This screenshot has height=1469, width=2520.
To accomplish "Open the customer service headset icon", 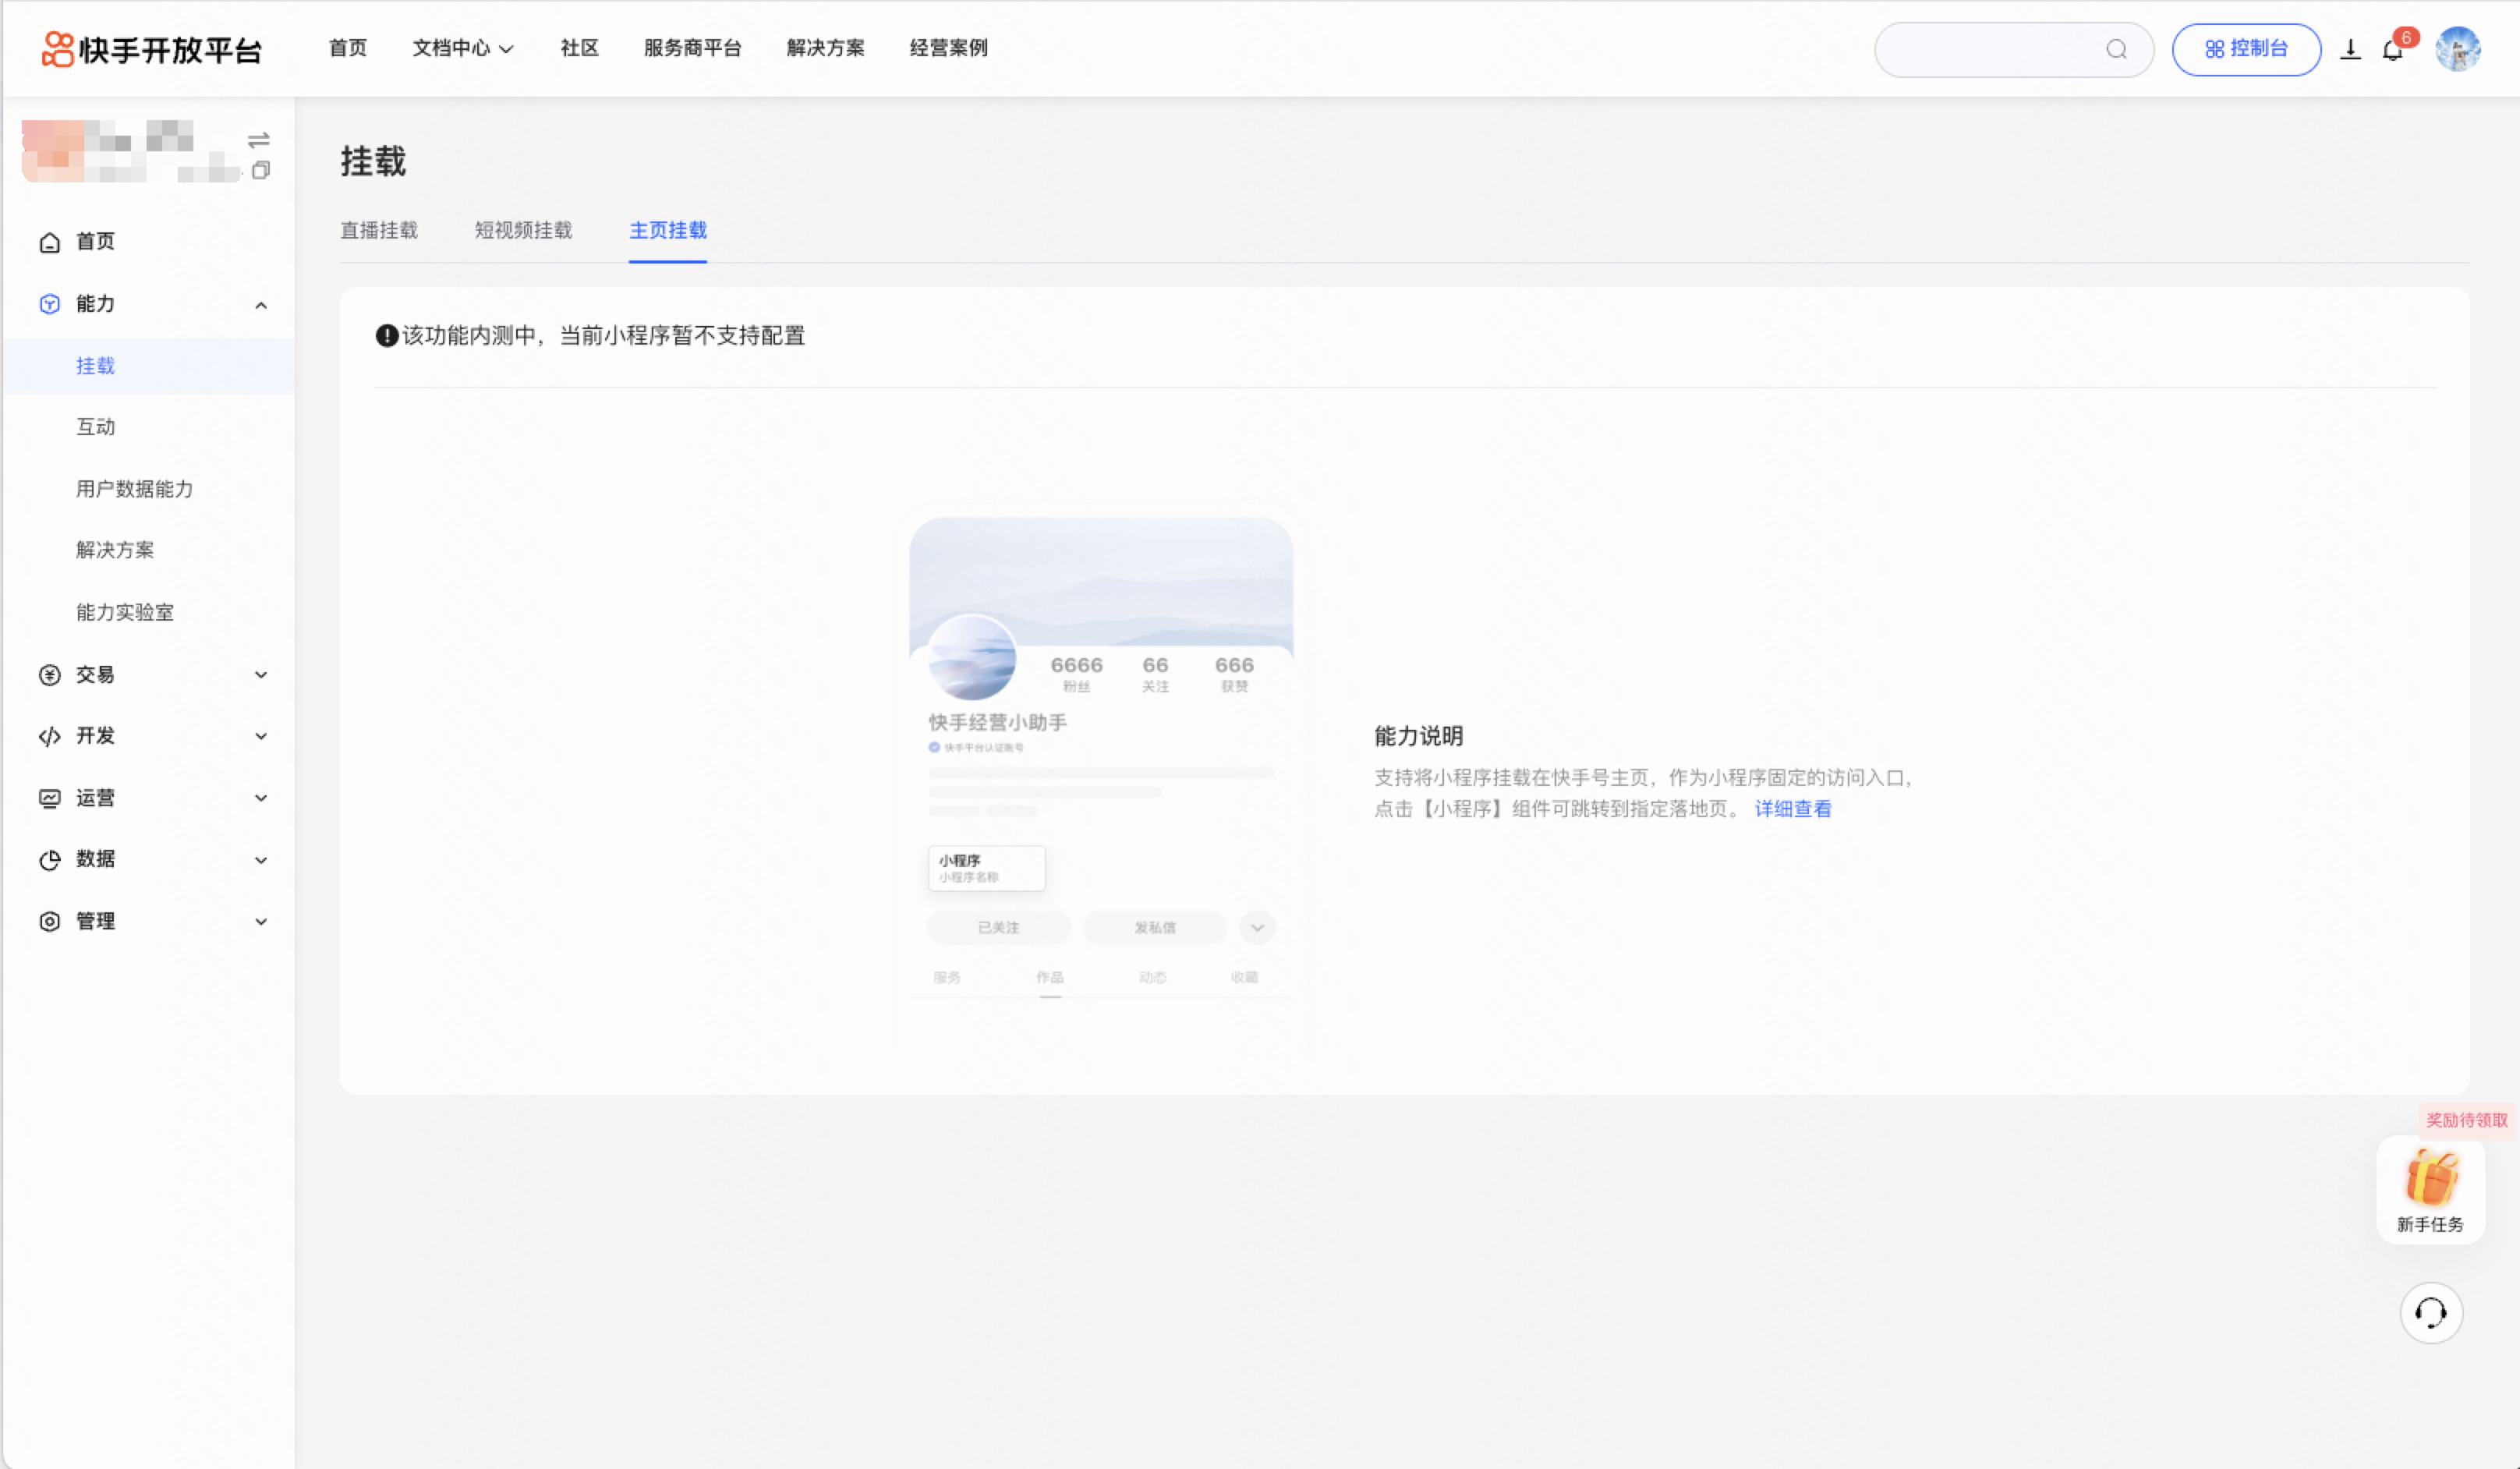I will tap(2431, 1313).
